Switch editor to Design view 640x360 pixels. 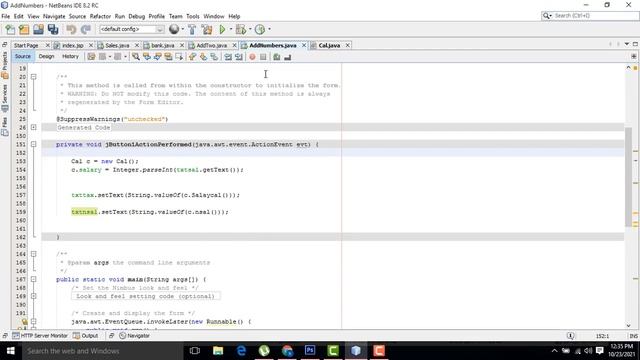pyautogui.click(x=46, y=57)
